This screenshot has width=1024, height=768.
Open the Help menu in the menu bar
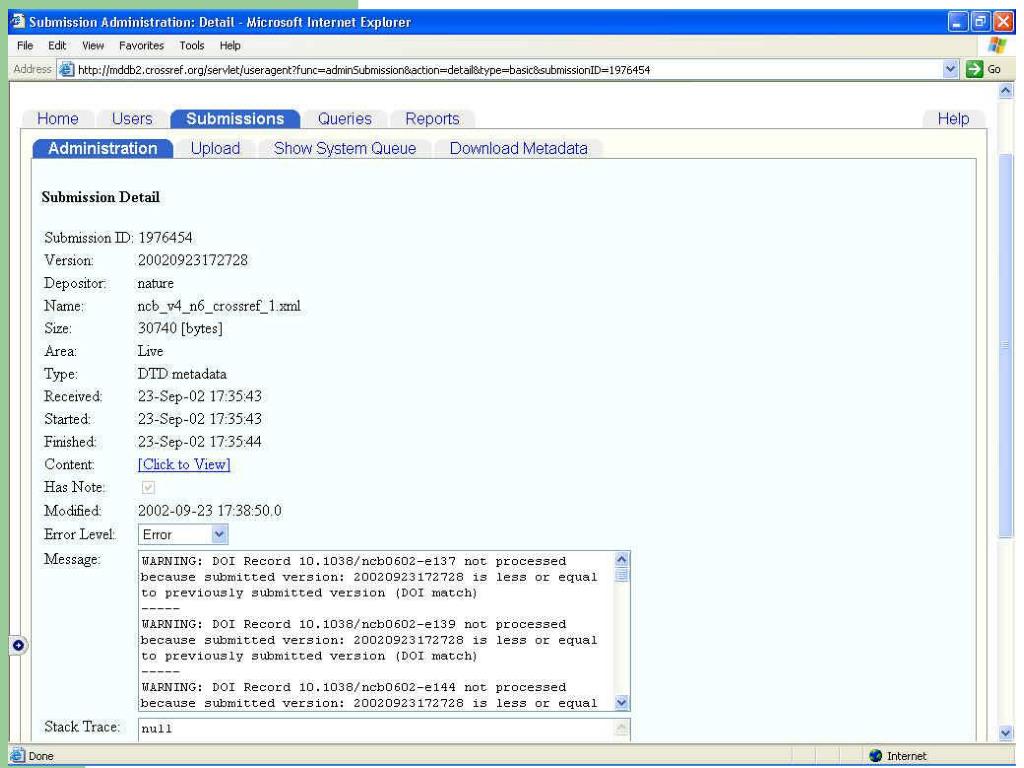click(230, 46)
